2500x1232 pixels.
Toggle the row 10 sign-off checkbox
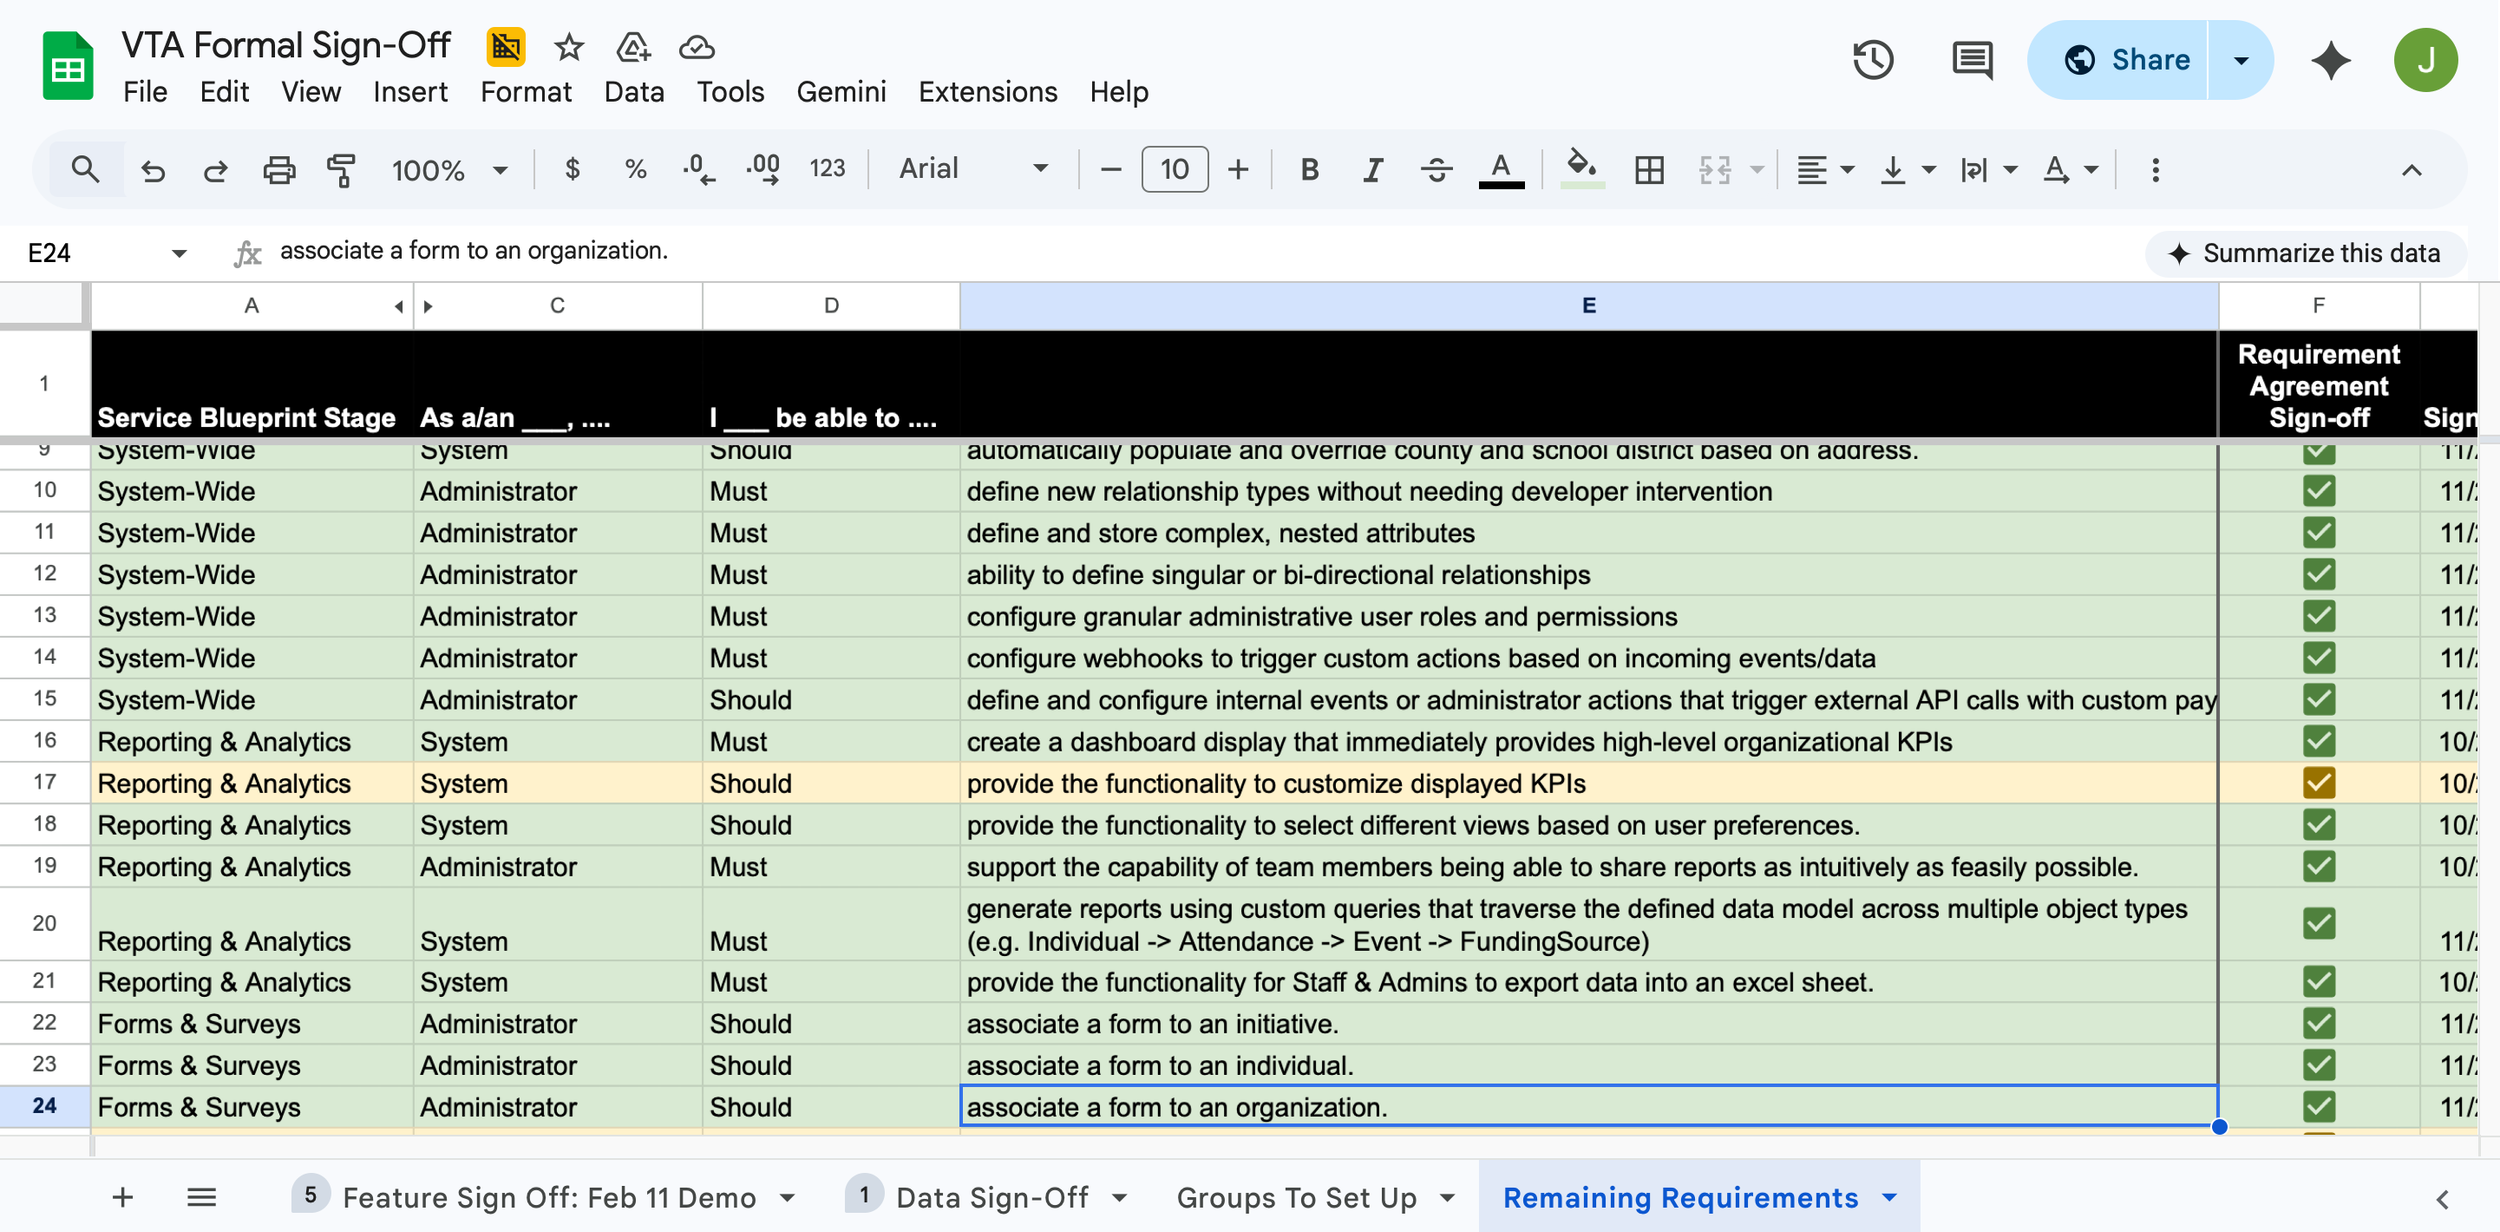coord(2318,491)
